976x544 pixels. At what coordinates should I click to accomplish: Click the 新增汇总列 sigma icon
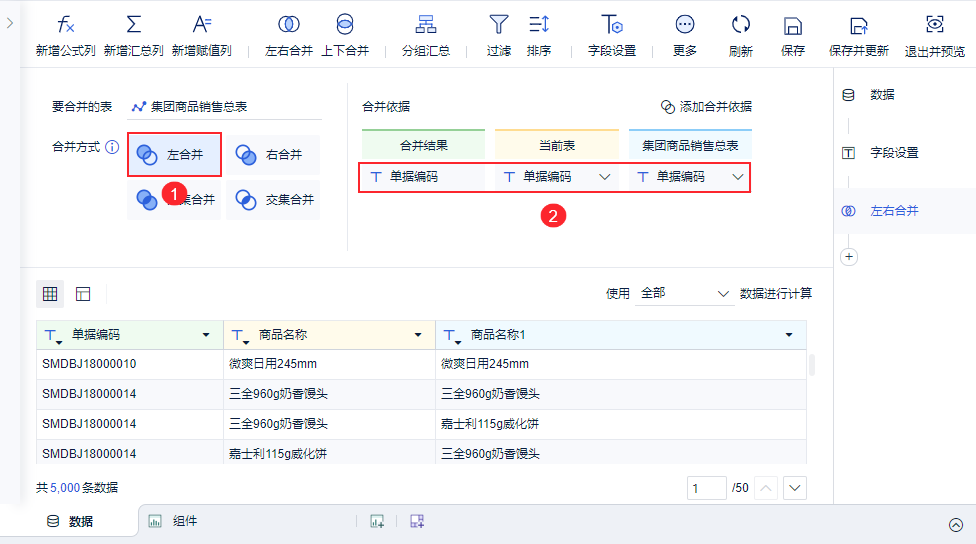click(x=133, y=25)
